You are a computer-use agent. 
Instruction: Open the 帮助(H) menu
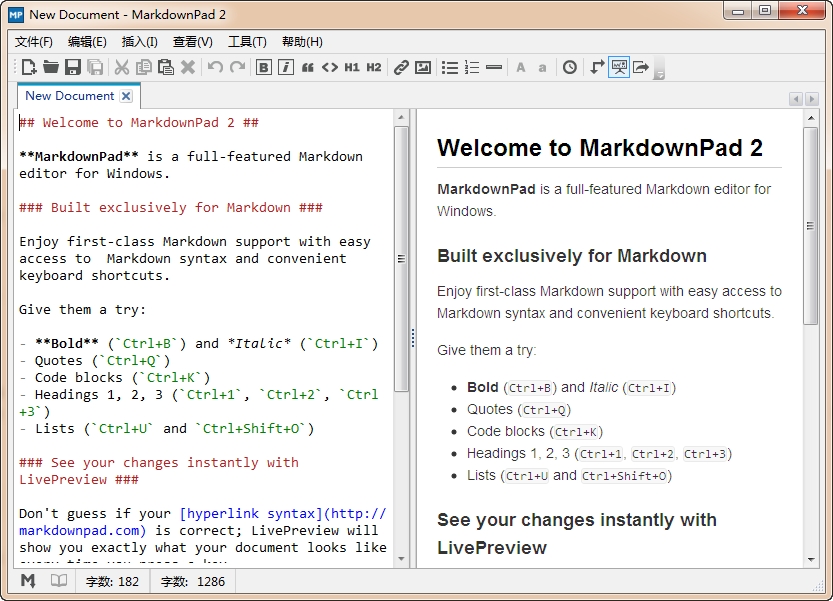coord(302,42)
